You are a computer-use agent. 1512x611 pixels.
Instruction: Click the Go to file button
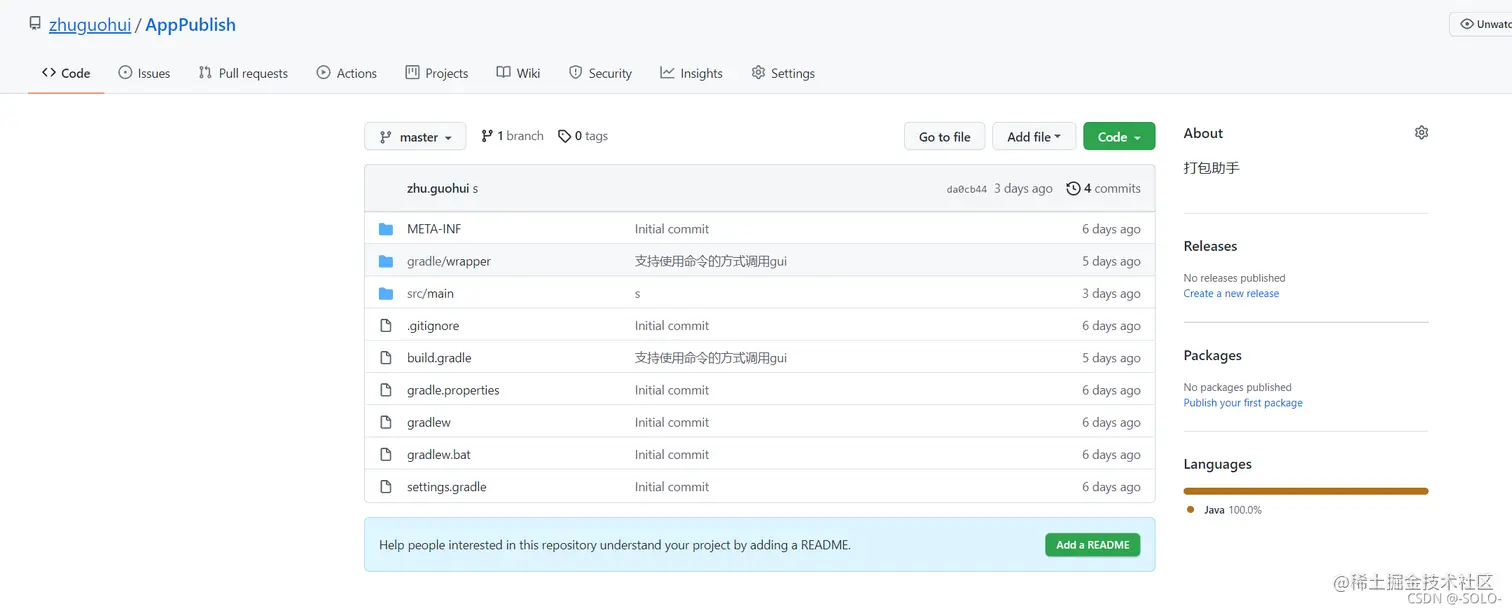point(944,137)
